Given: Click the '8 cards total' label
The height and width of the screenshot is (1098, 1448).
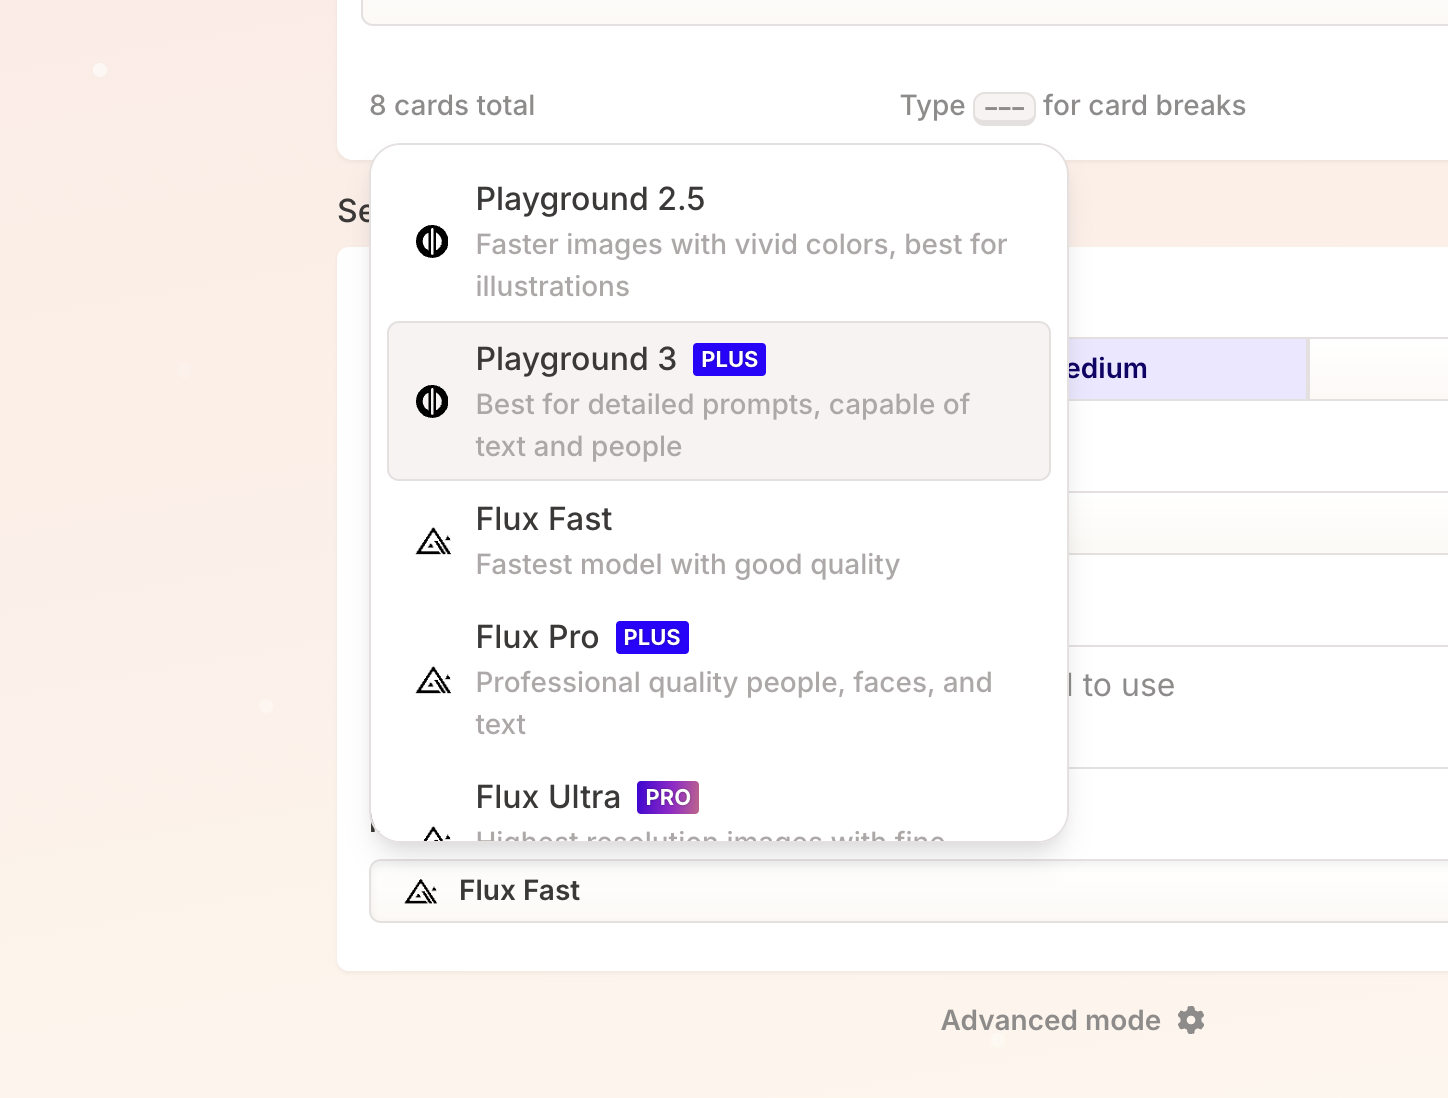Looking at the screenshot, I should pos(452,106).
